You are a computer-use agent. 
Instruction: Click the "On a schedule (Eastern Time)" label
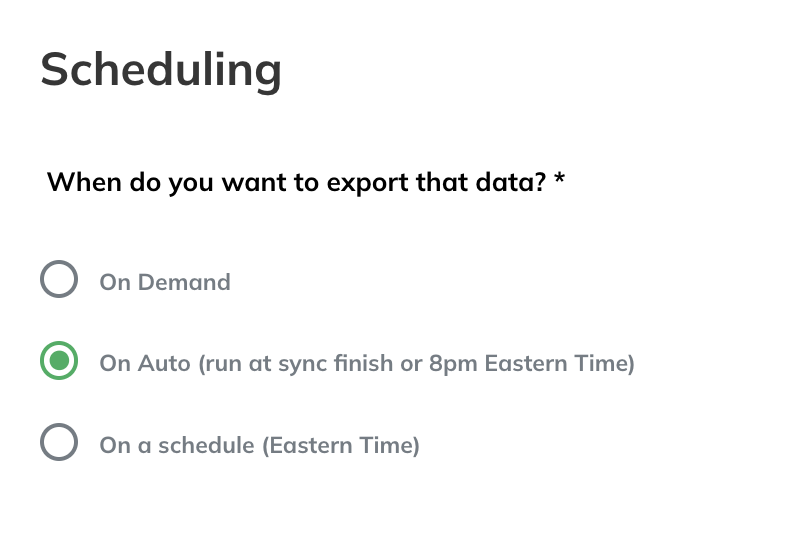259,445
